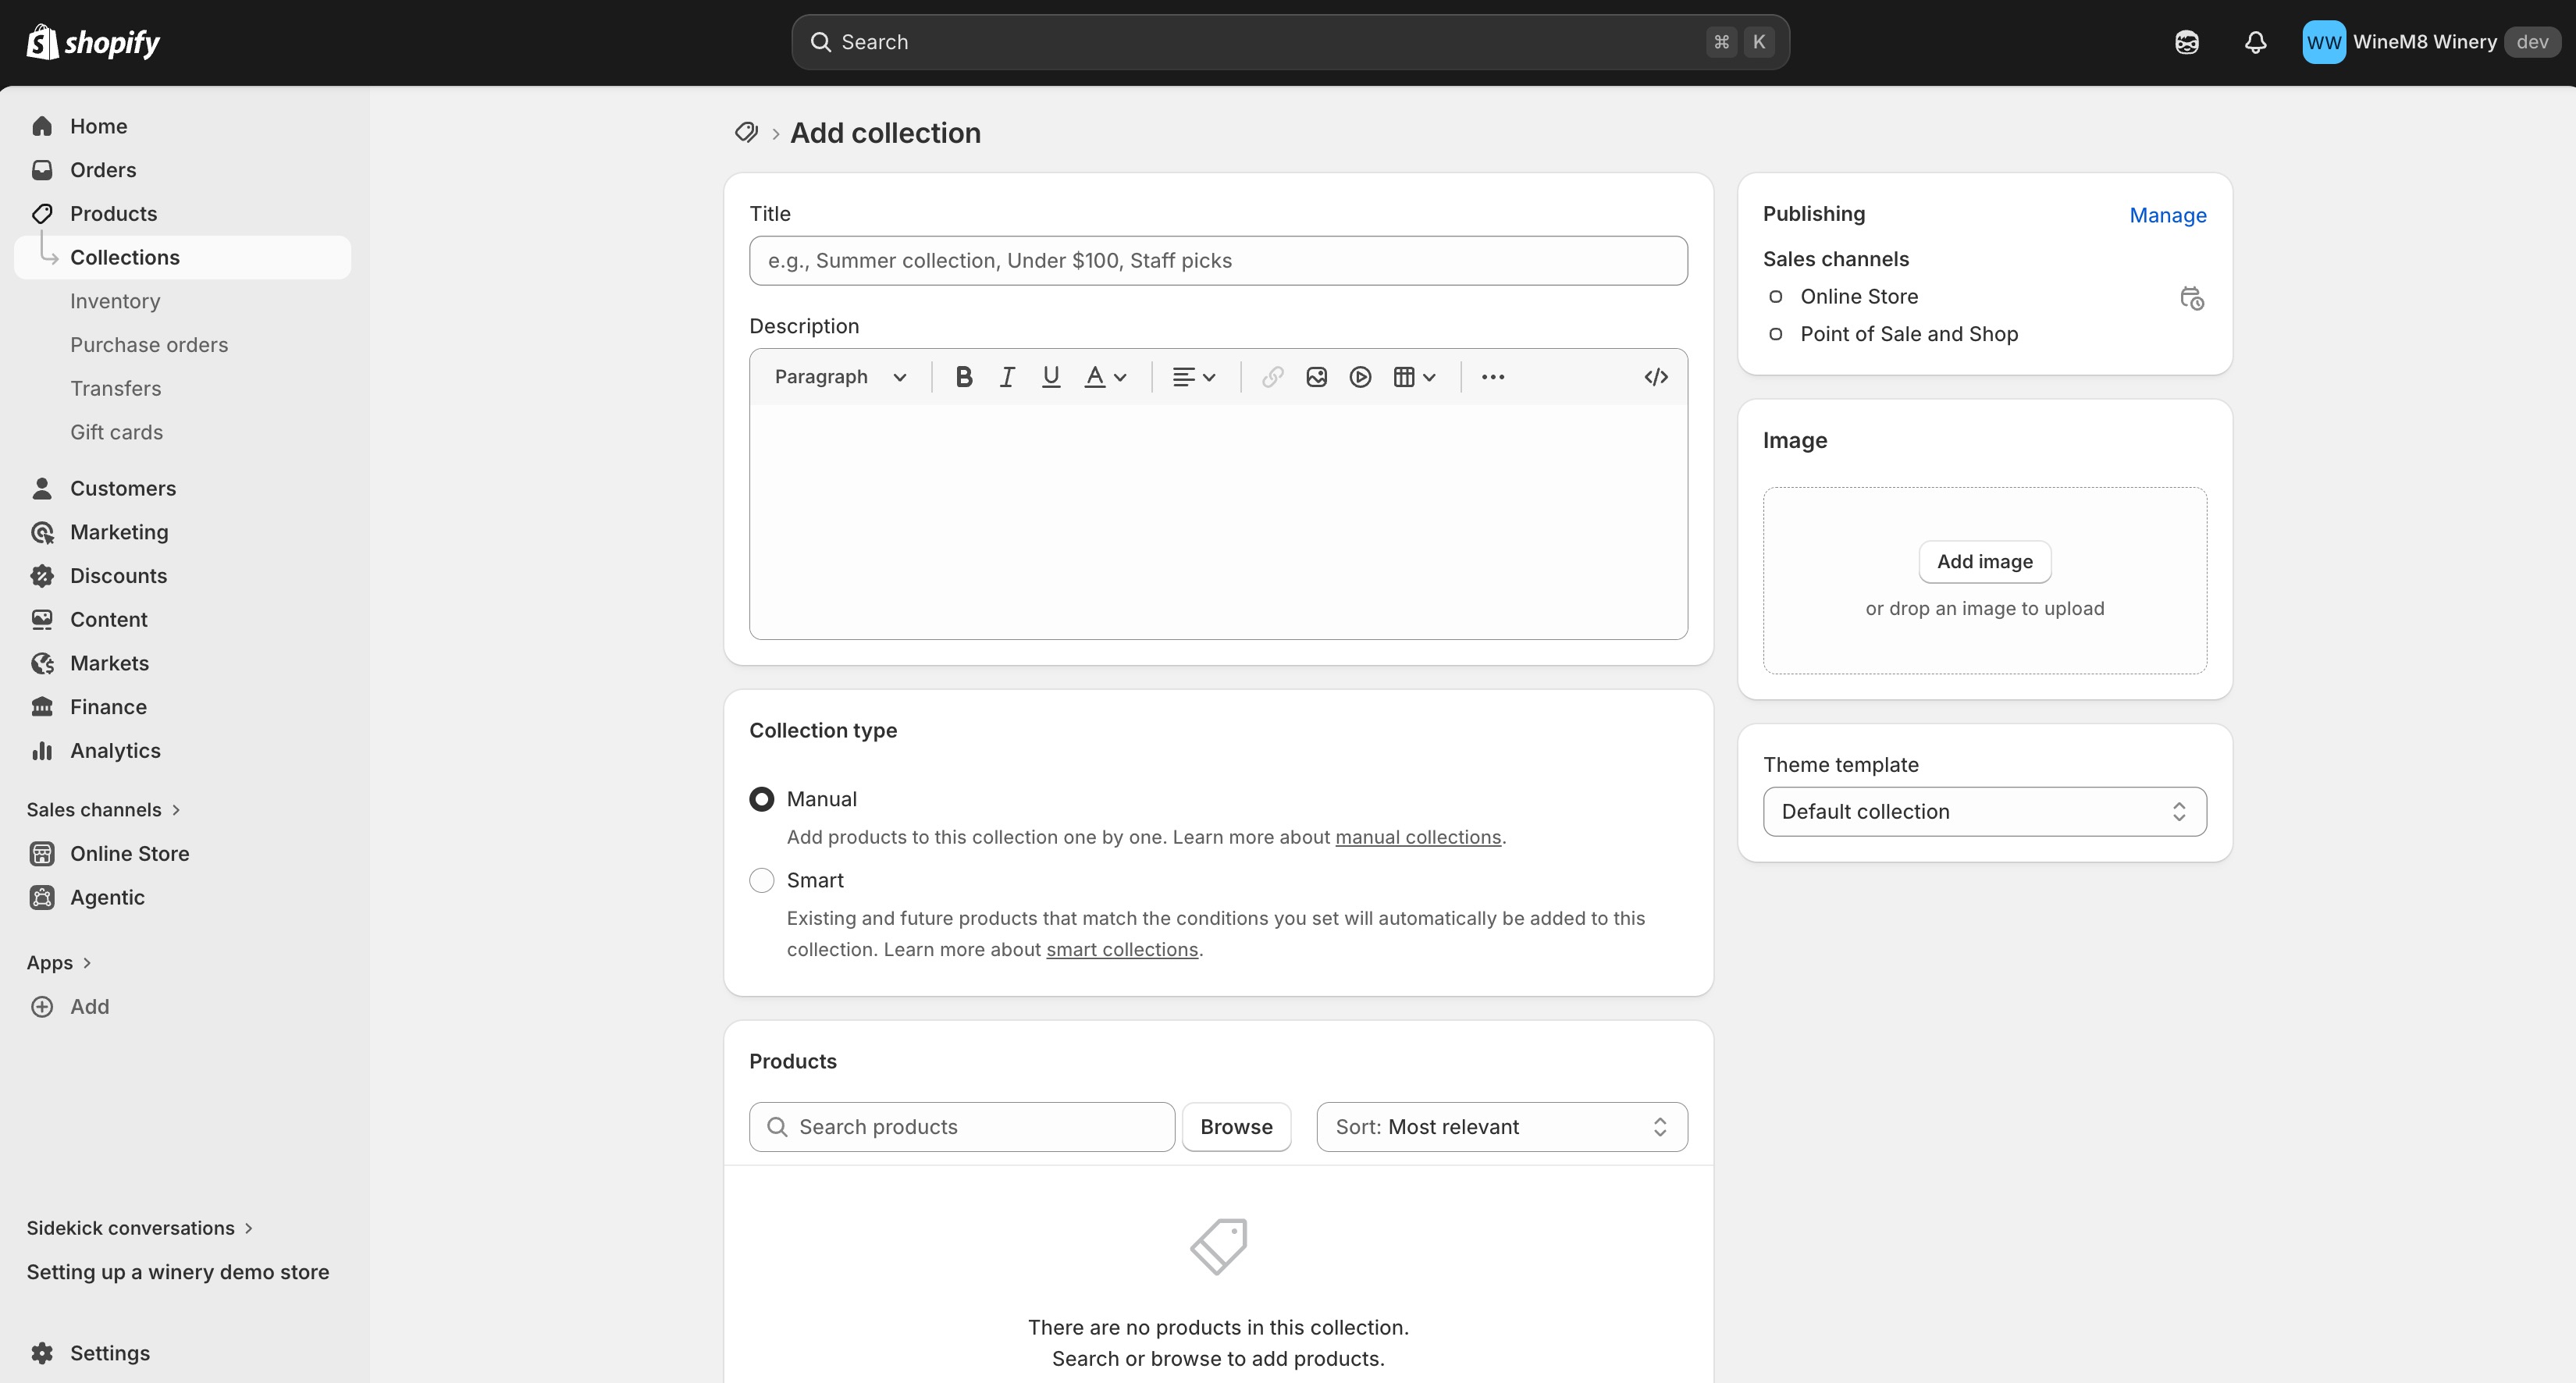Open the Paragraph style dropdown
The height and width of the screenshot is (1383, 2576).
click(x=840, y=377)
